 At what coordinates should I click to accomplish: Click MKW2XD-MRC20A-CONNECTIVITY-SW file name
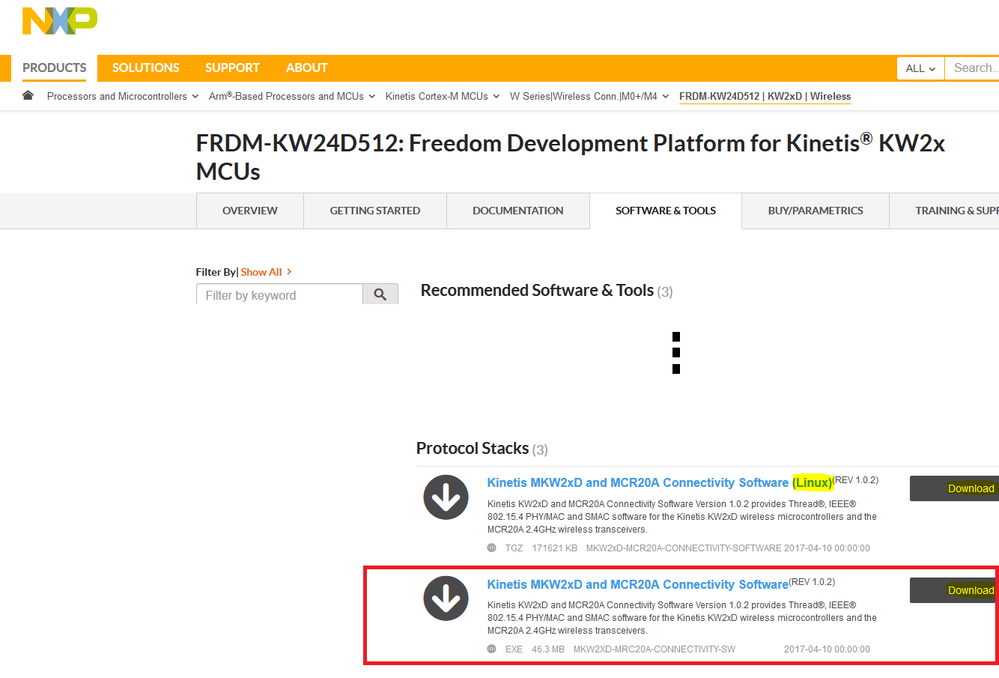point(654,649)
